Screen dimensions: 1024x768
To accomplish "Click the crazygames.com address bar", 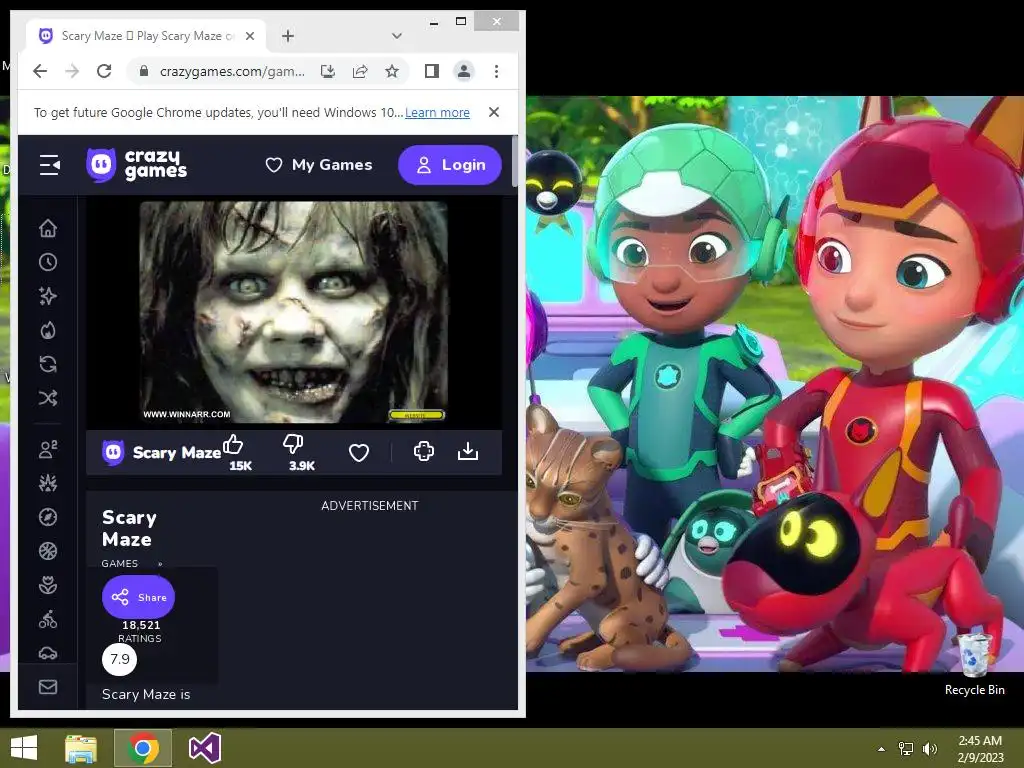I will pos(232,71).
